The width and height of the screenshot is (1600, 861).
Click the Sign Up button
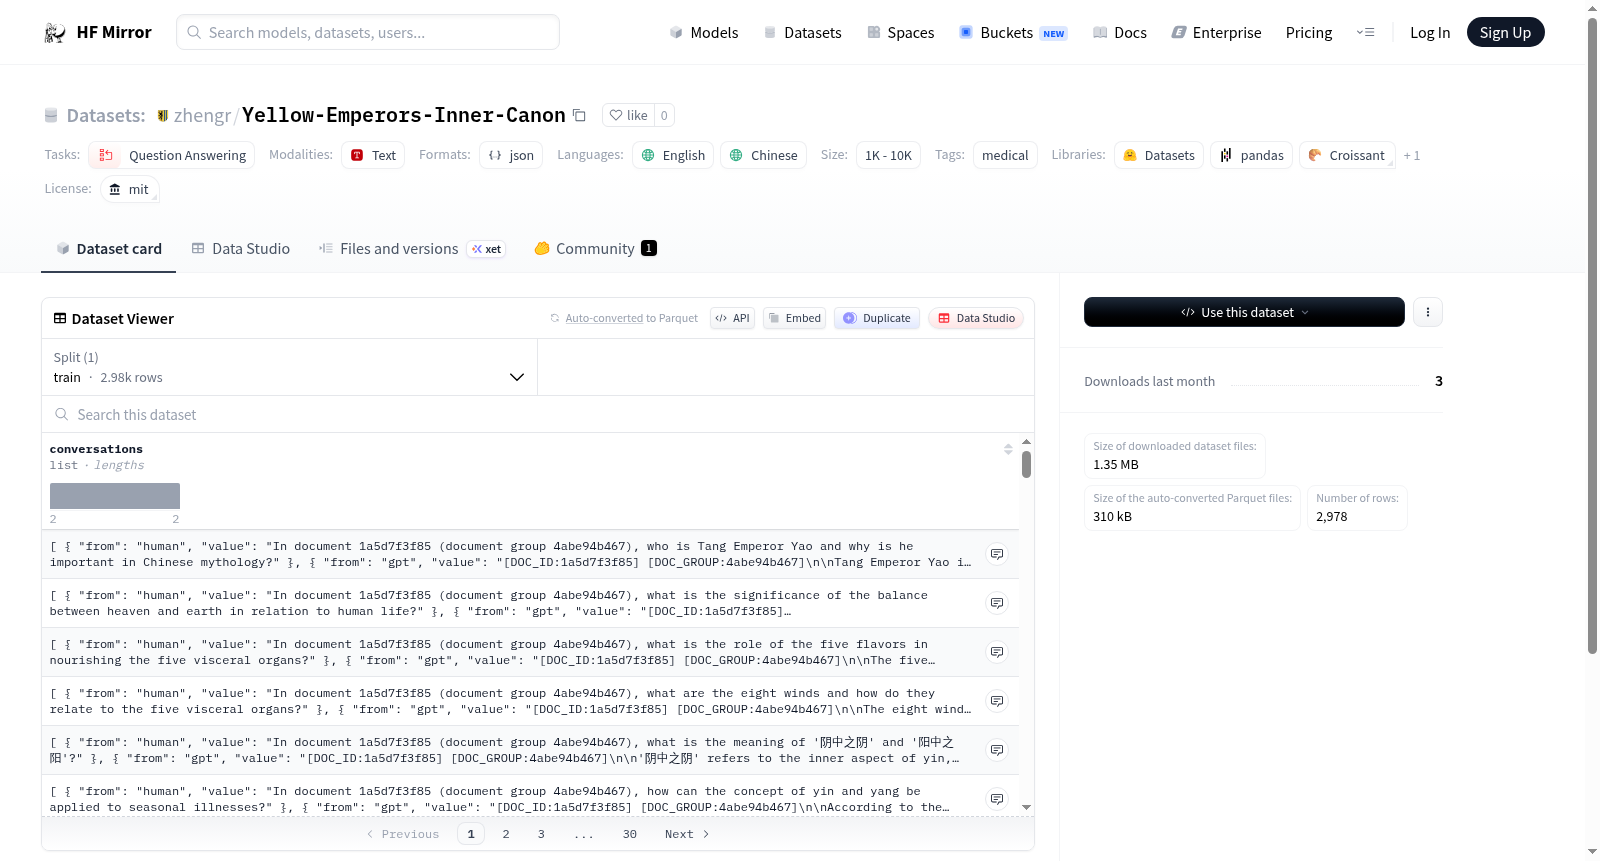1505,32
